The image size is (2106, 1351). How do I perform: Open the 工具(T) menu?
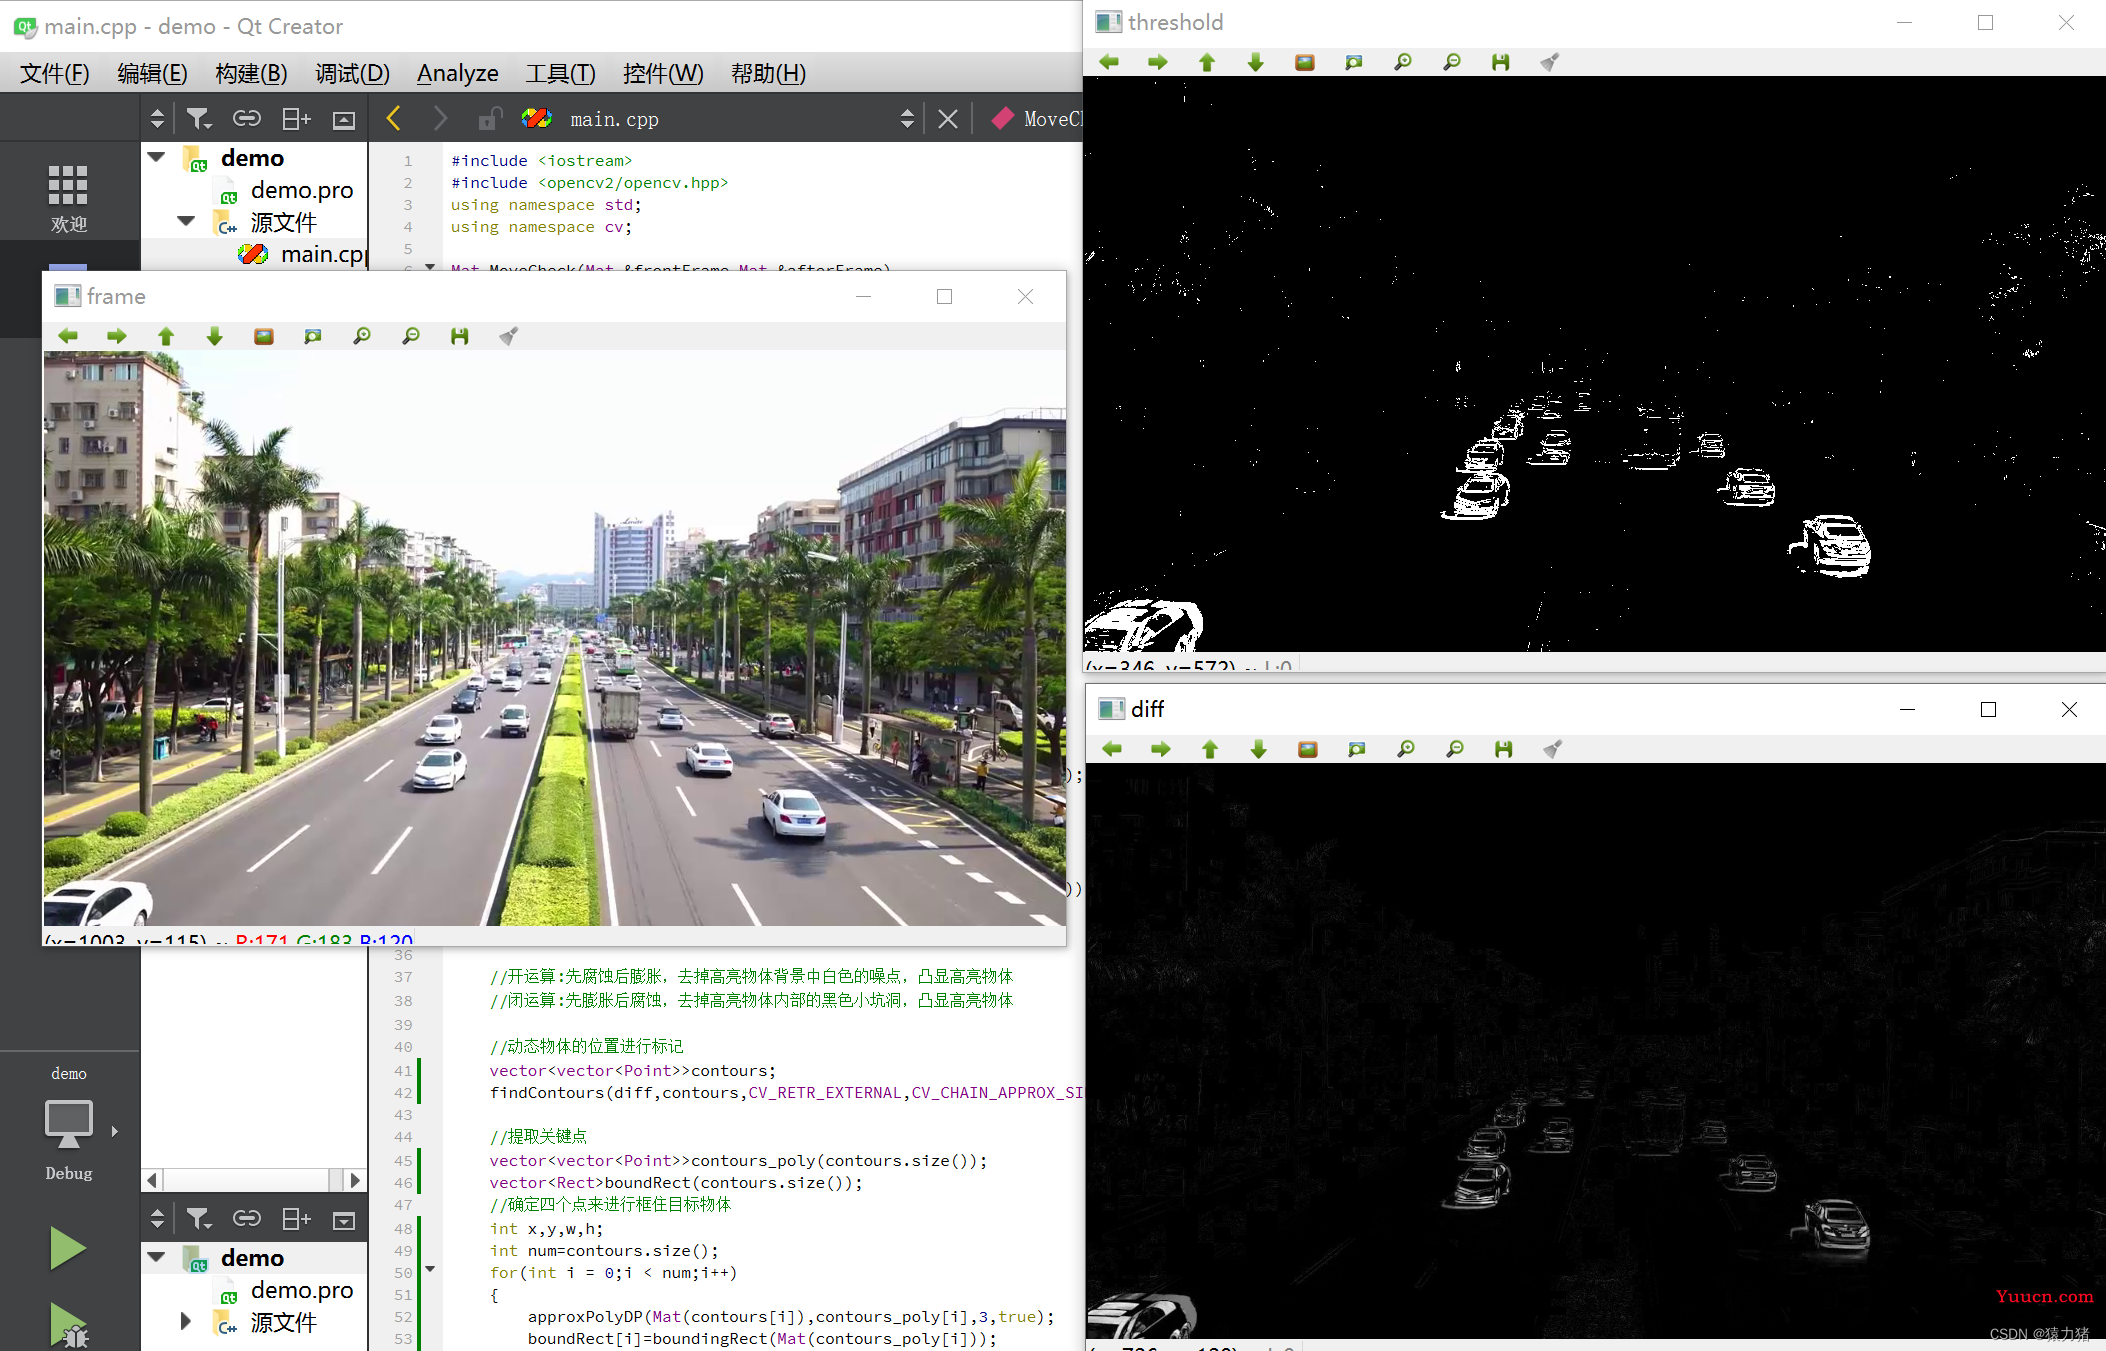560,73
